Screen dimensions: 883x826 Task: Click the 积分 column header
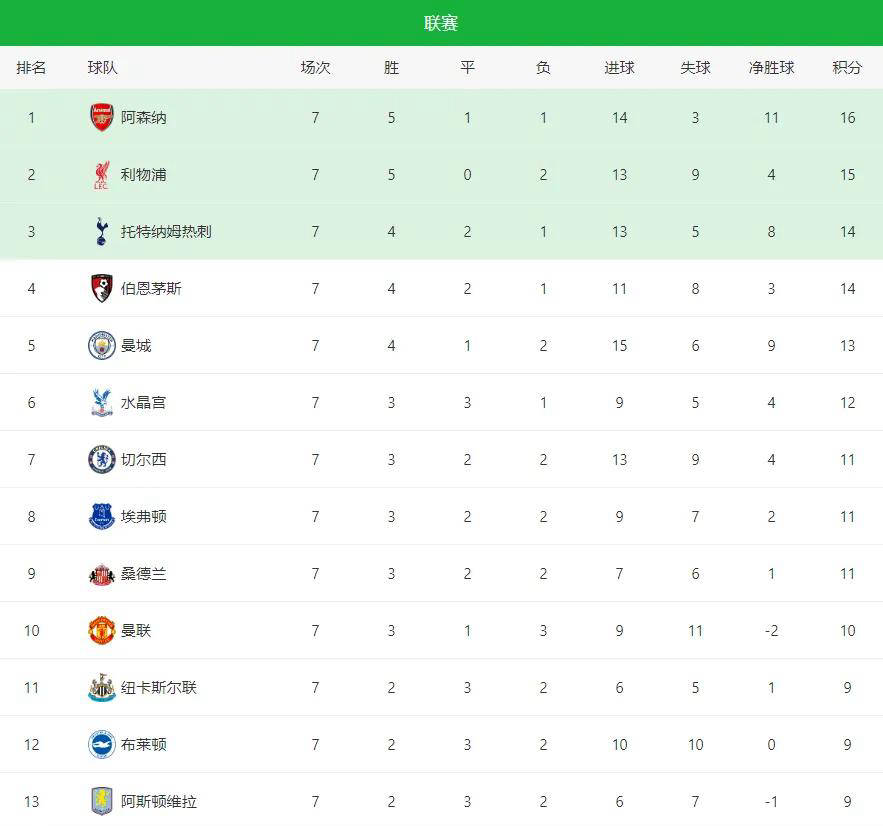[x=847, y=68]
